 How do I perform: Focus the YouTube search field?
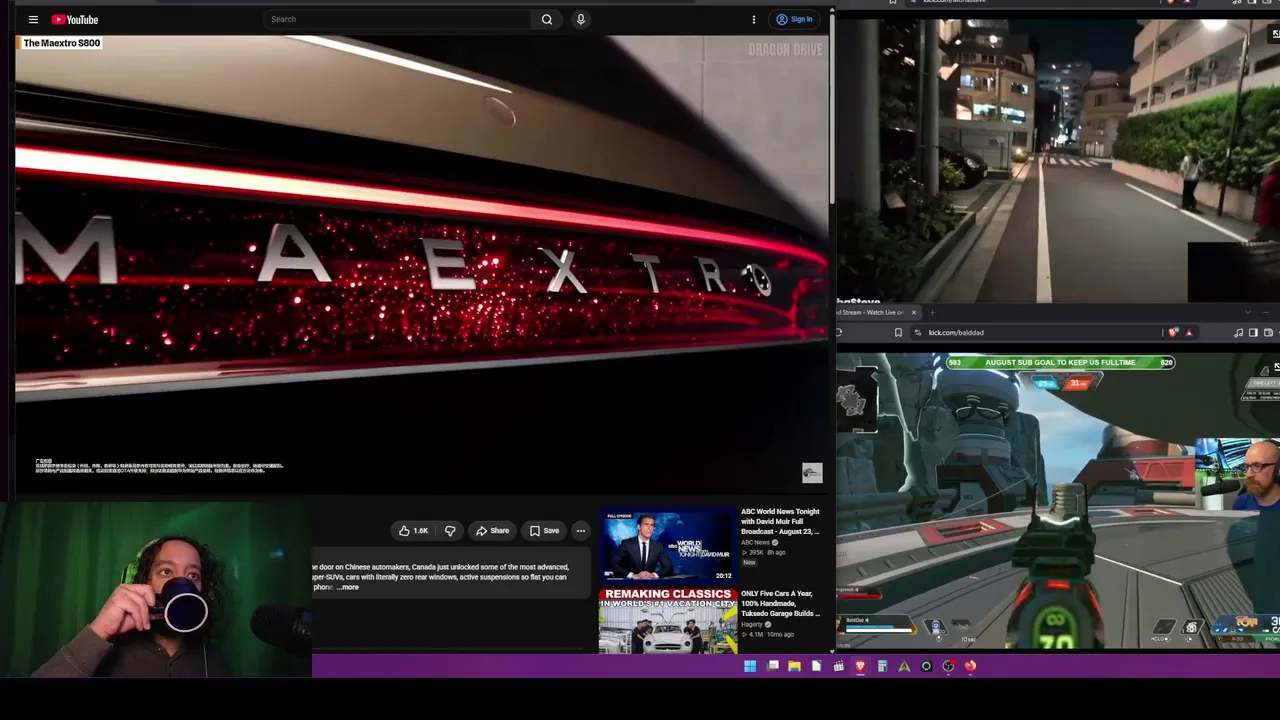(399, 19)
